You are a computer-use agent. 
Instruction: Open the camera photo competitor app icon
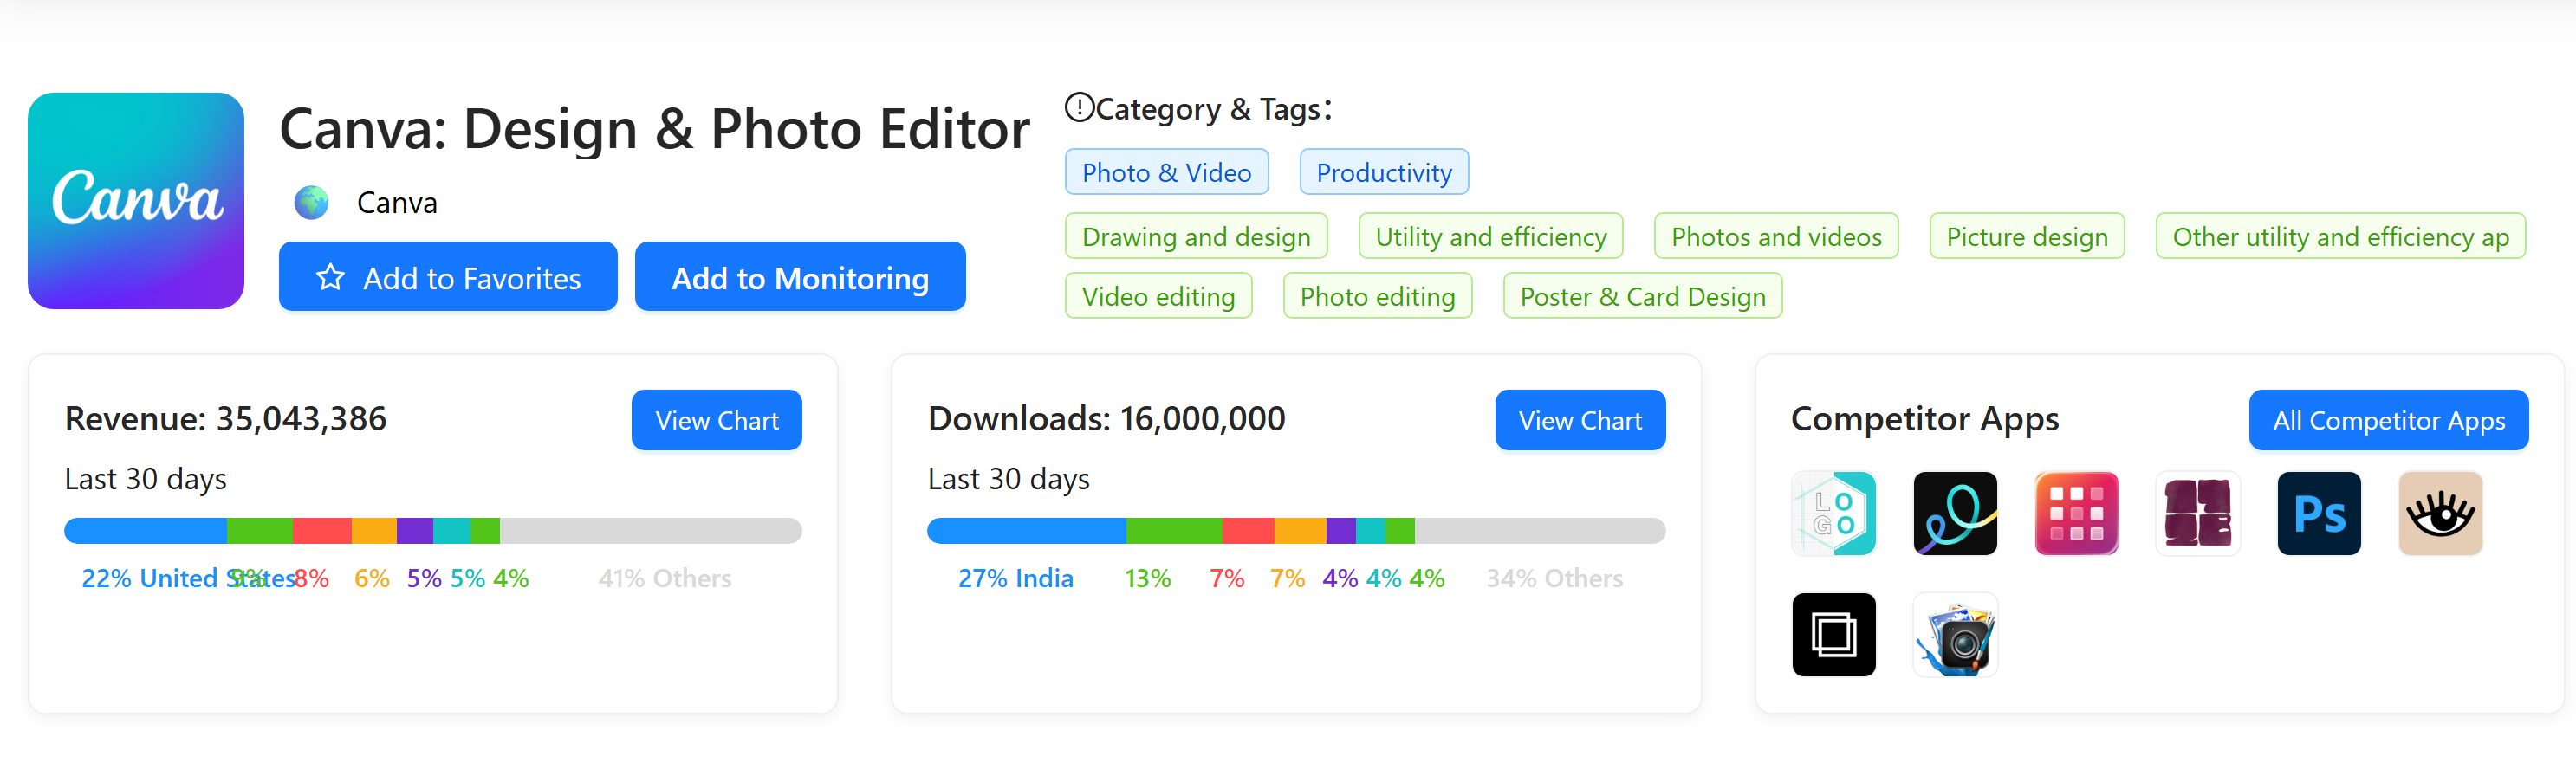point(1954,635)
